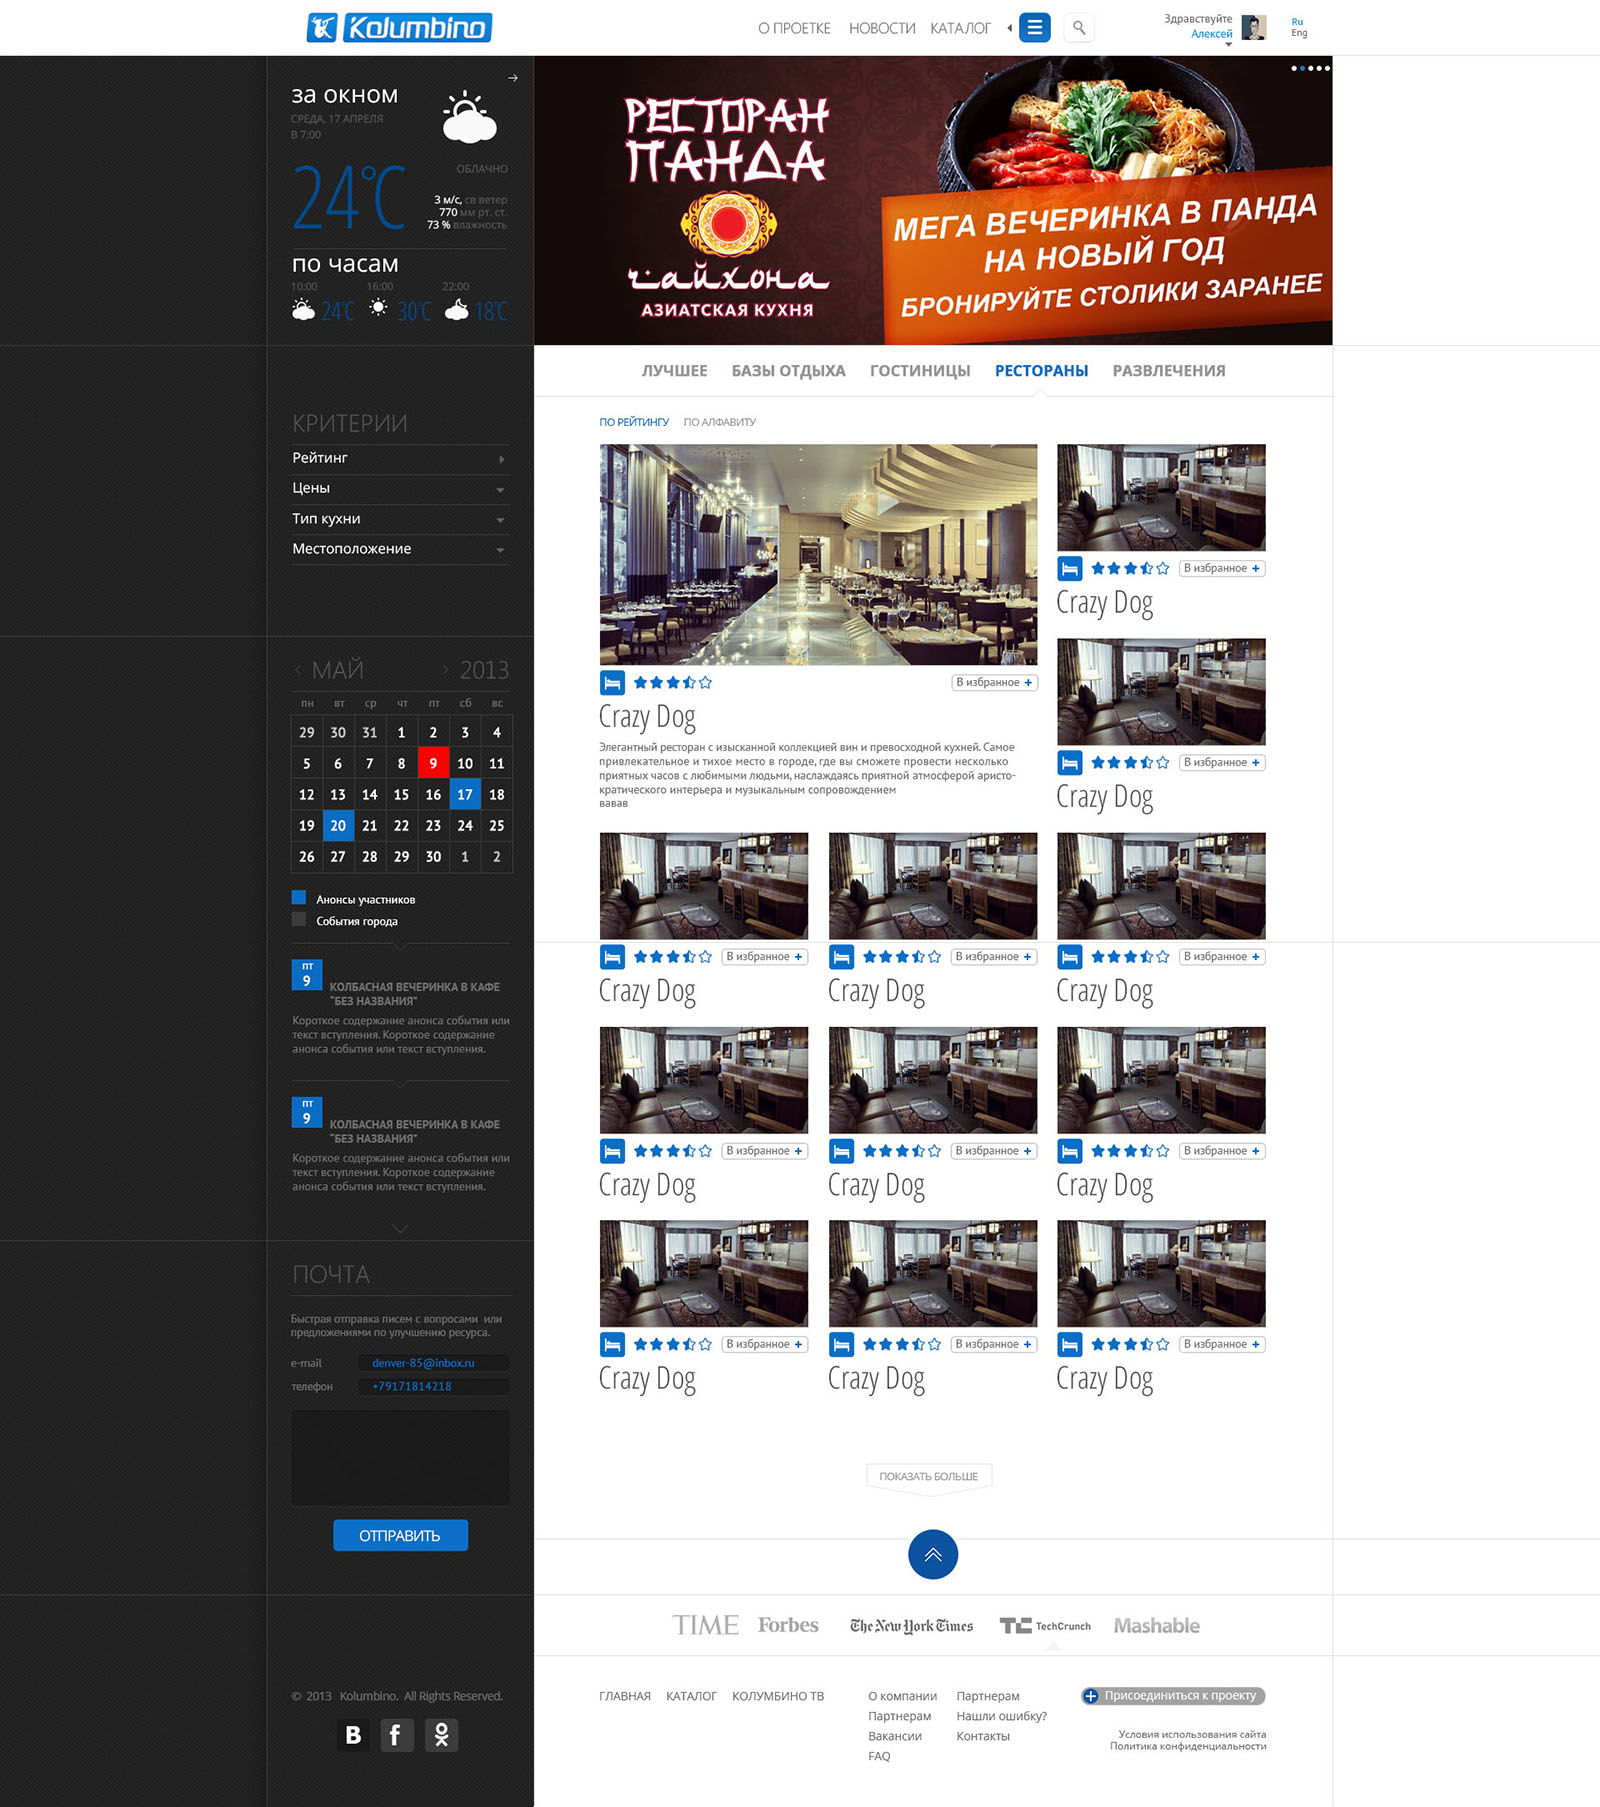
Task: Open 'О ПРОЕКТЕ' menu item
Action: [794, 28]
